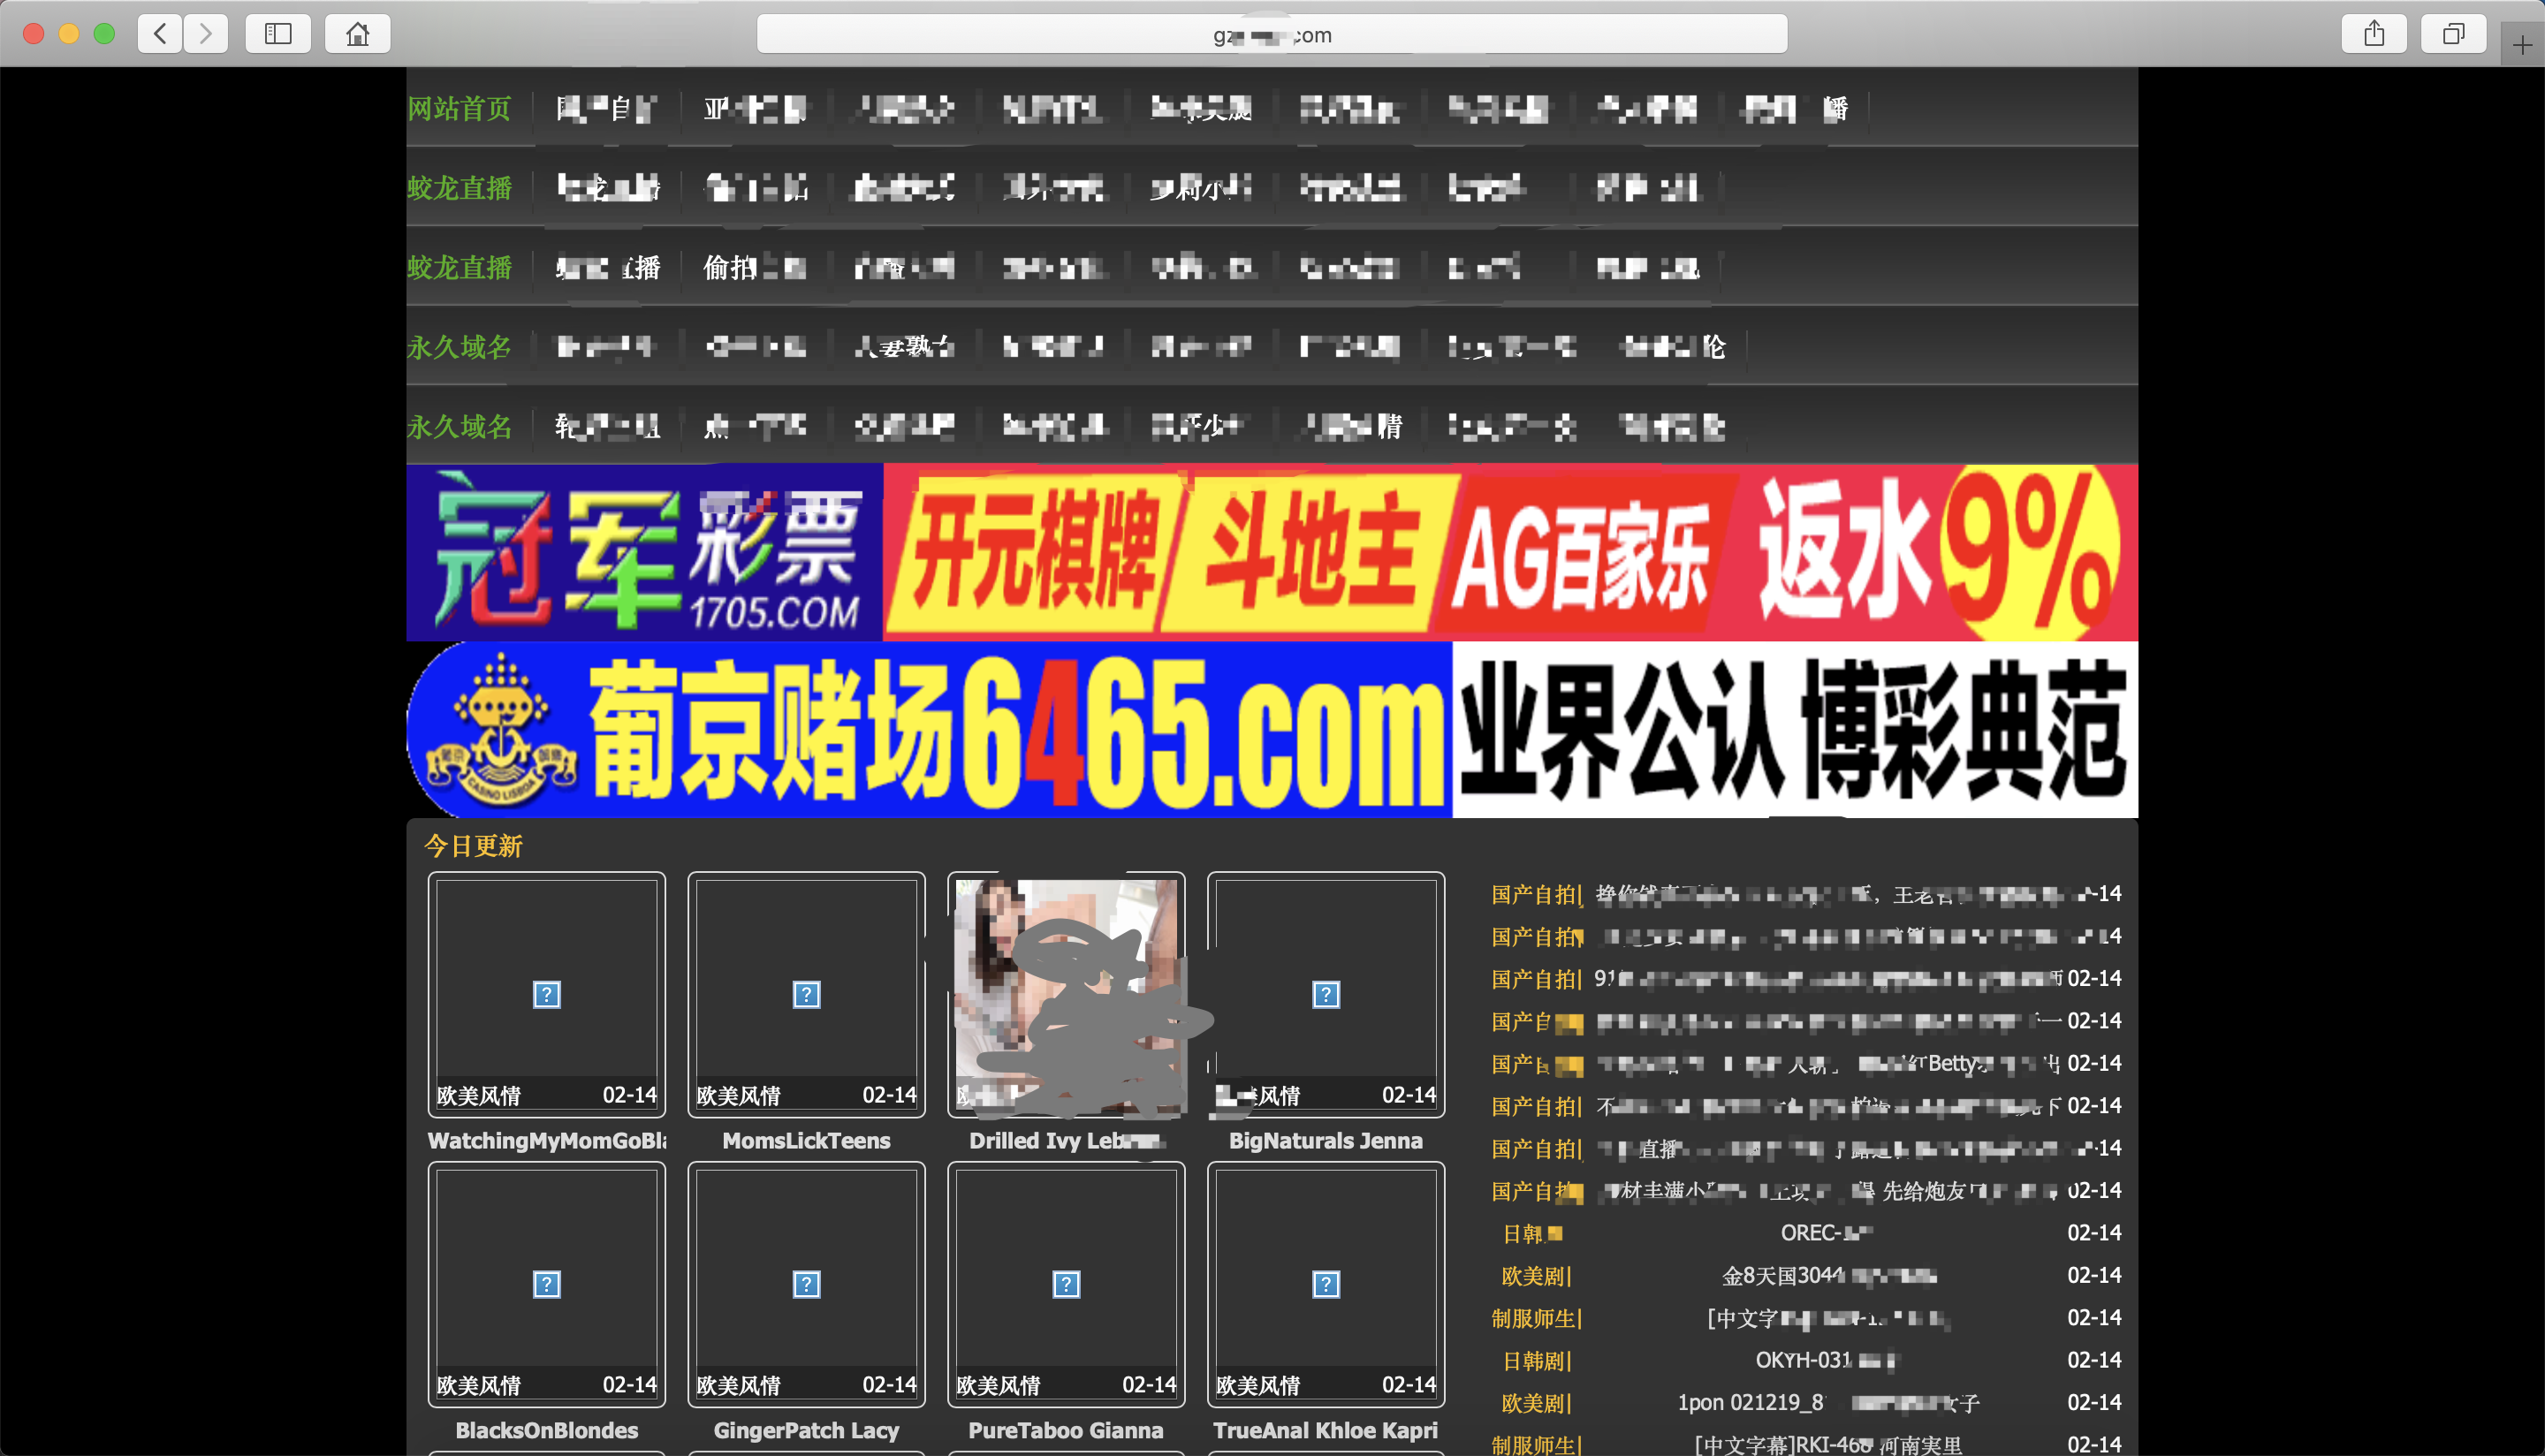Open the BigNaturals Jenna title link
The height and width of the screenshot is (1456, 2545).
tap(1326, 1141)
